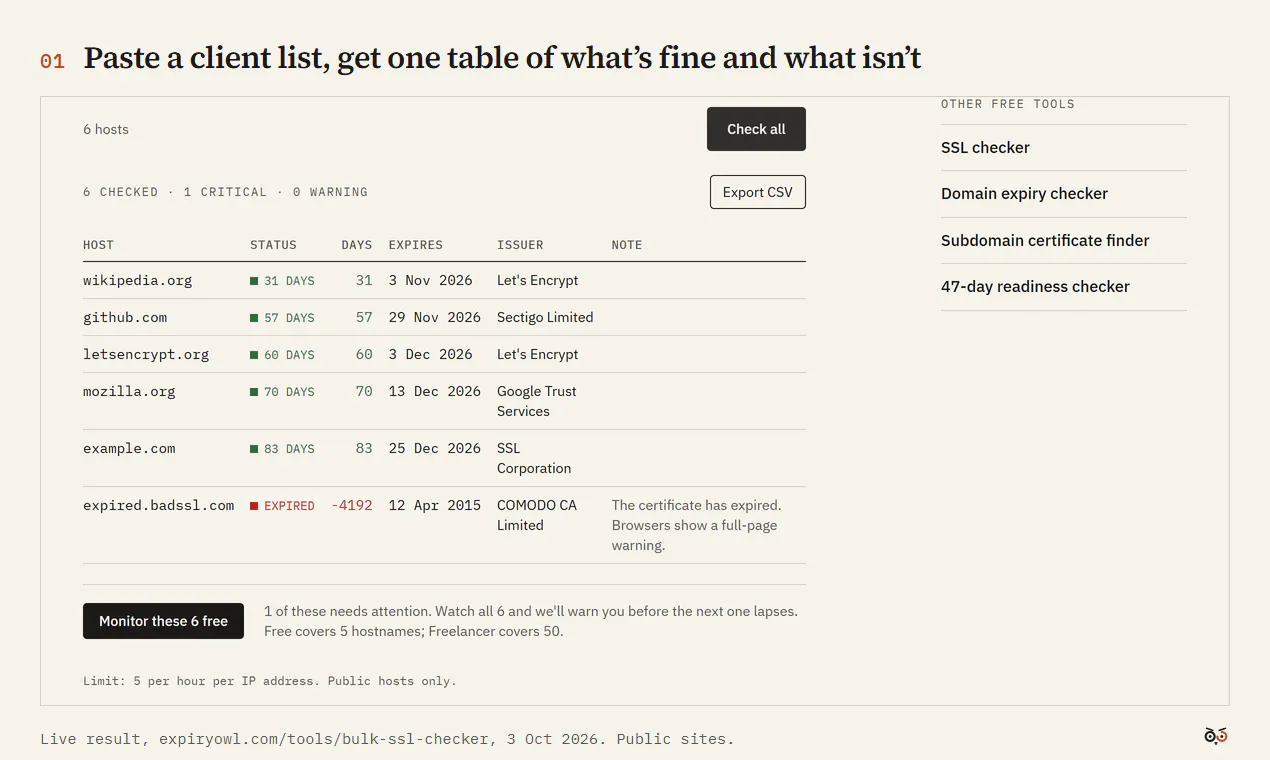Open 47-day readiness checker link
The width and height of the screenshot is (1270, 760).
[1035, 287]
